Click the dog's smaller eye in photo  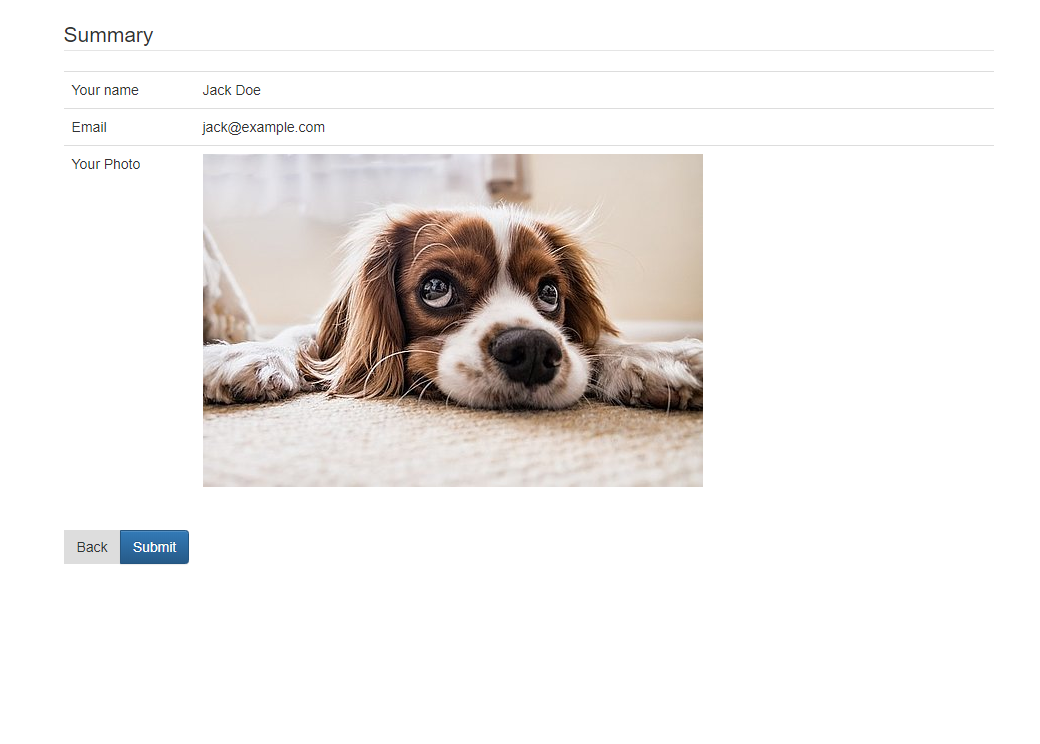tap(548, 294)
